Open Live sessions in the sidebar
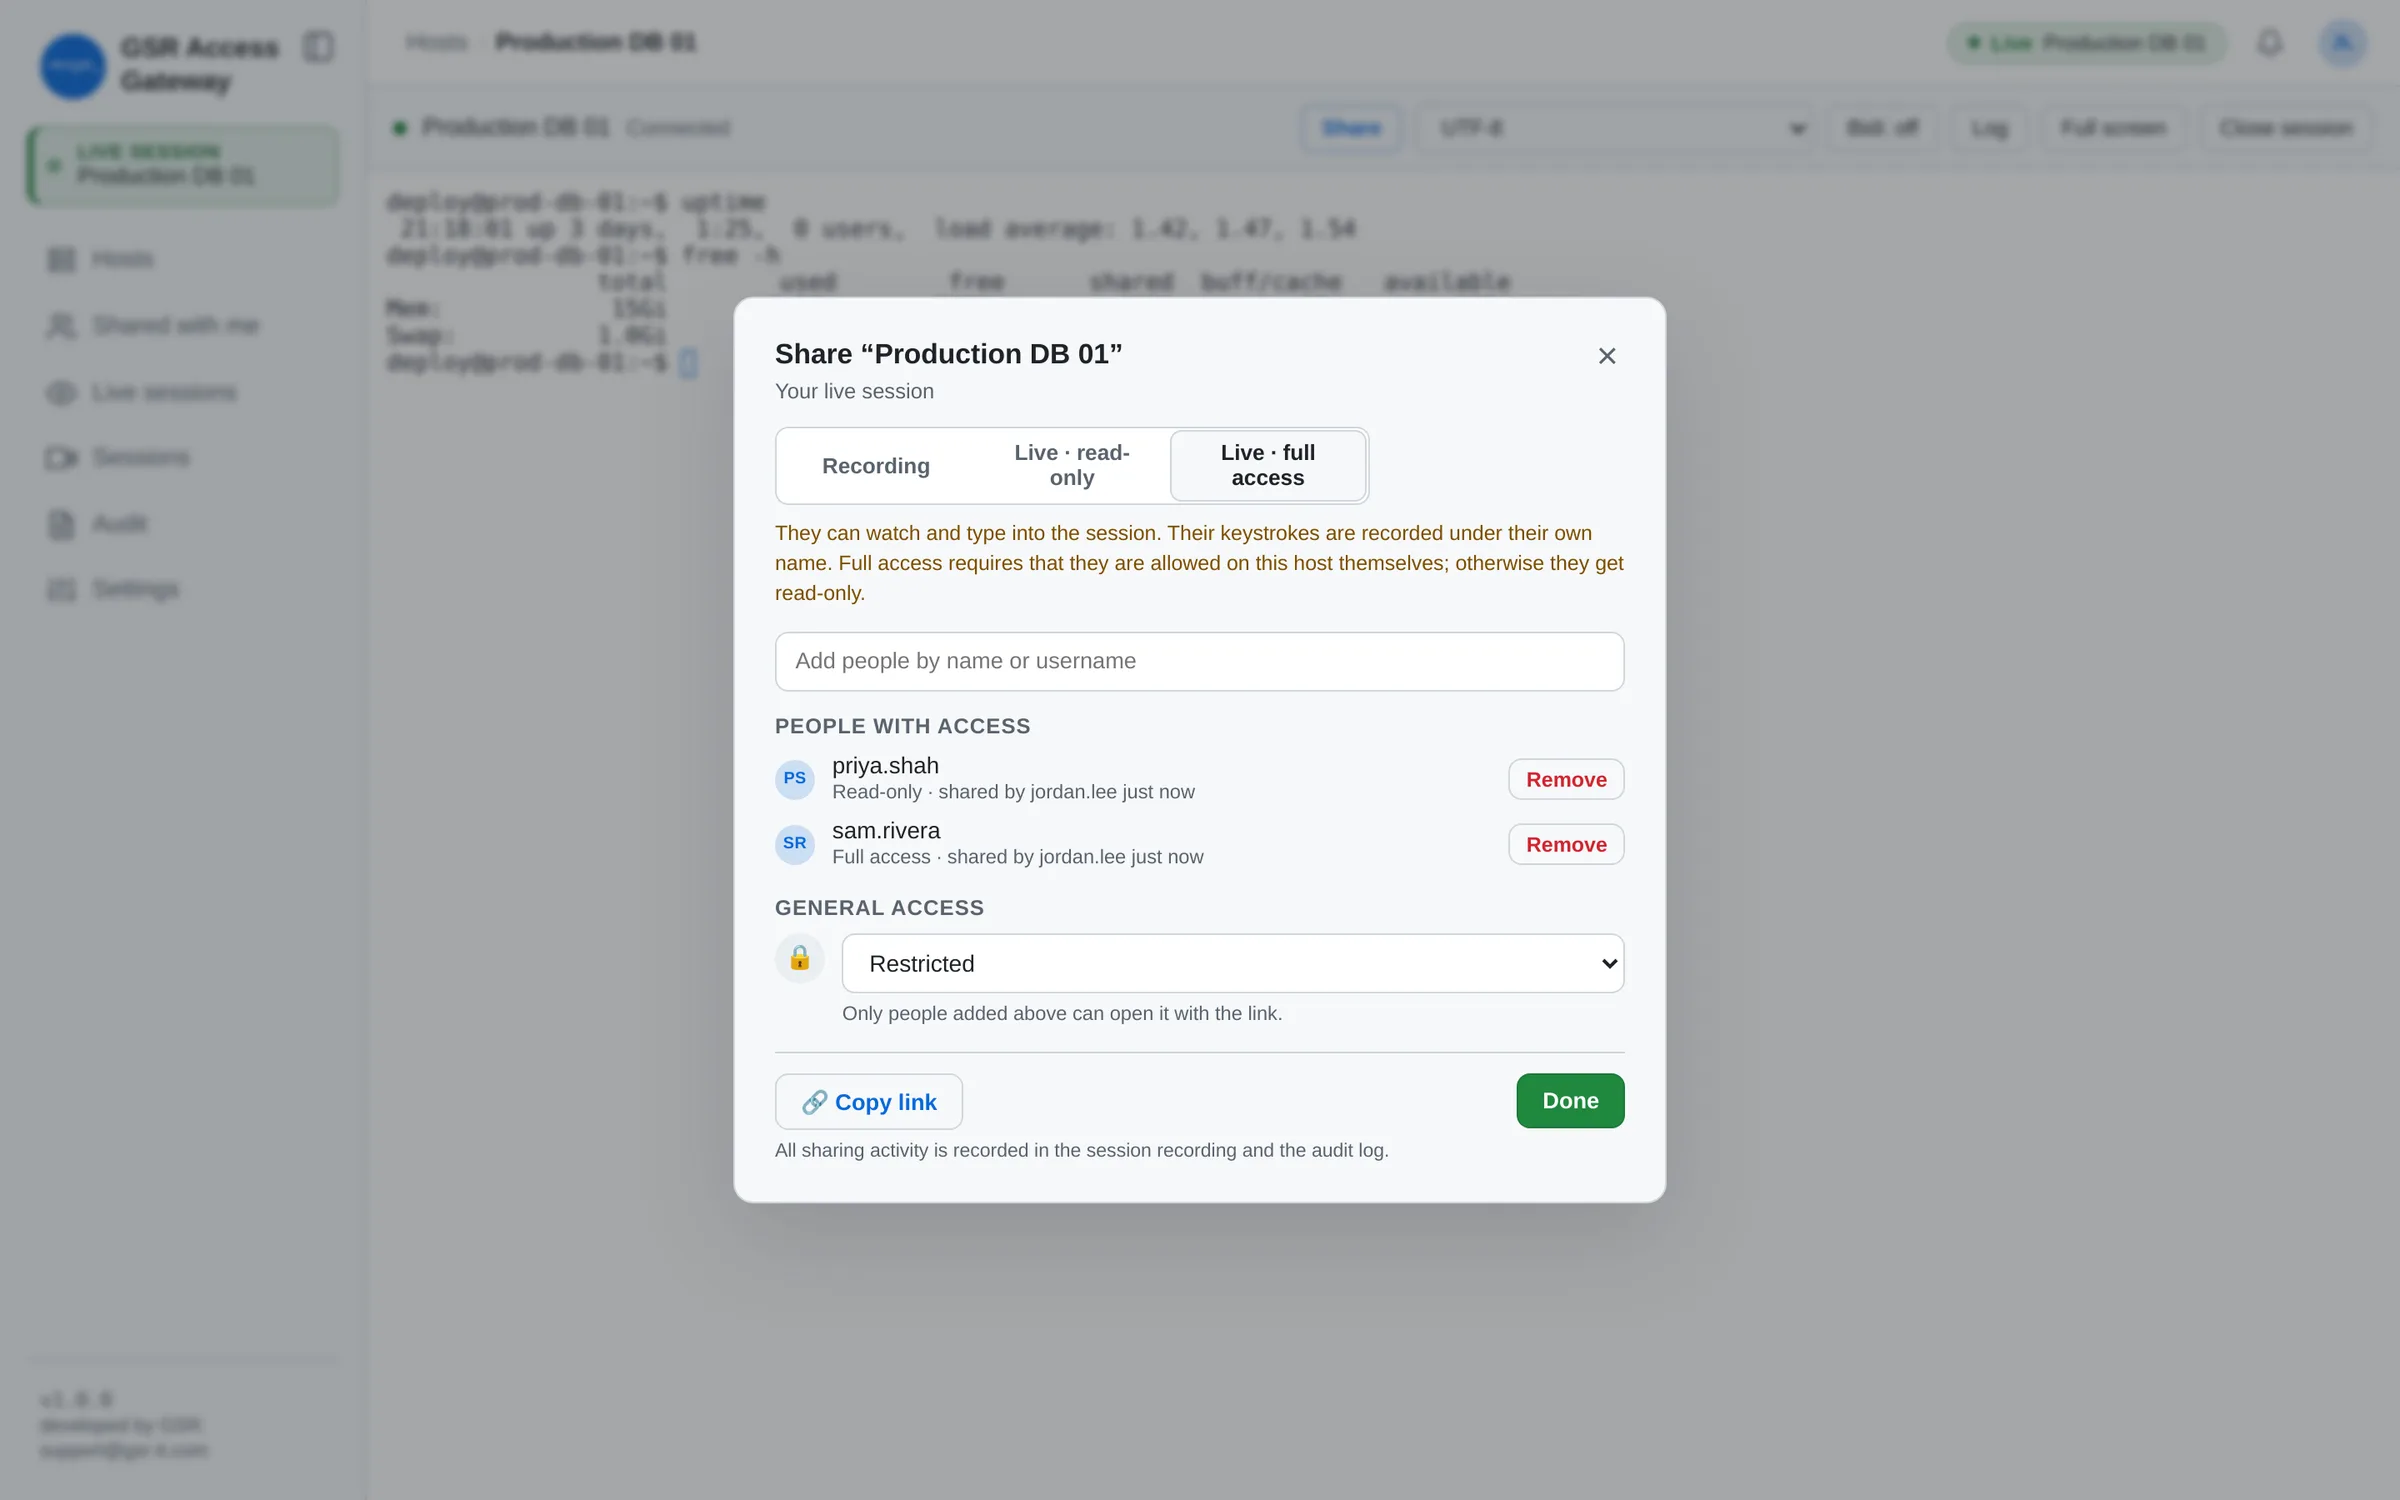This screenshot has height=1500, width=2400. 182,392
